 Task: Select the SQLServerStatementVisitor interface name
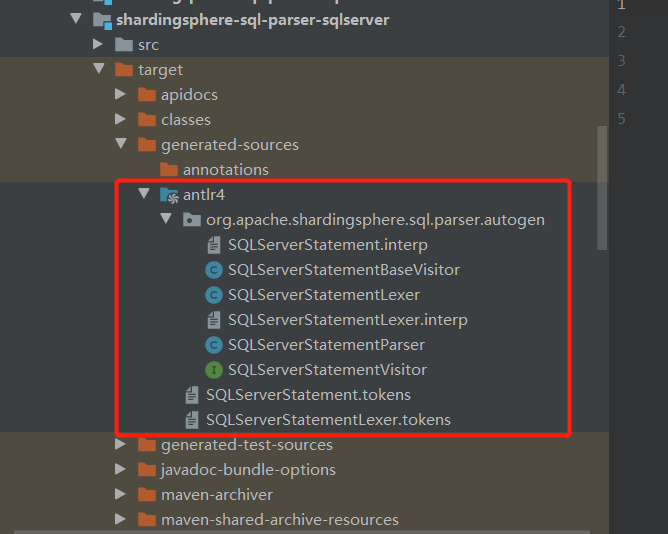point(327,370)
